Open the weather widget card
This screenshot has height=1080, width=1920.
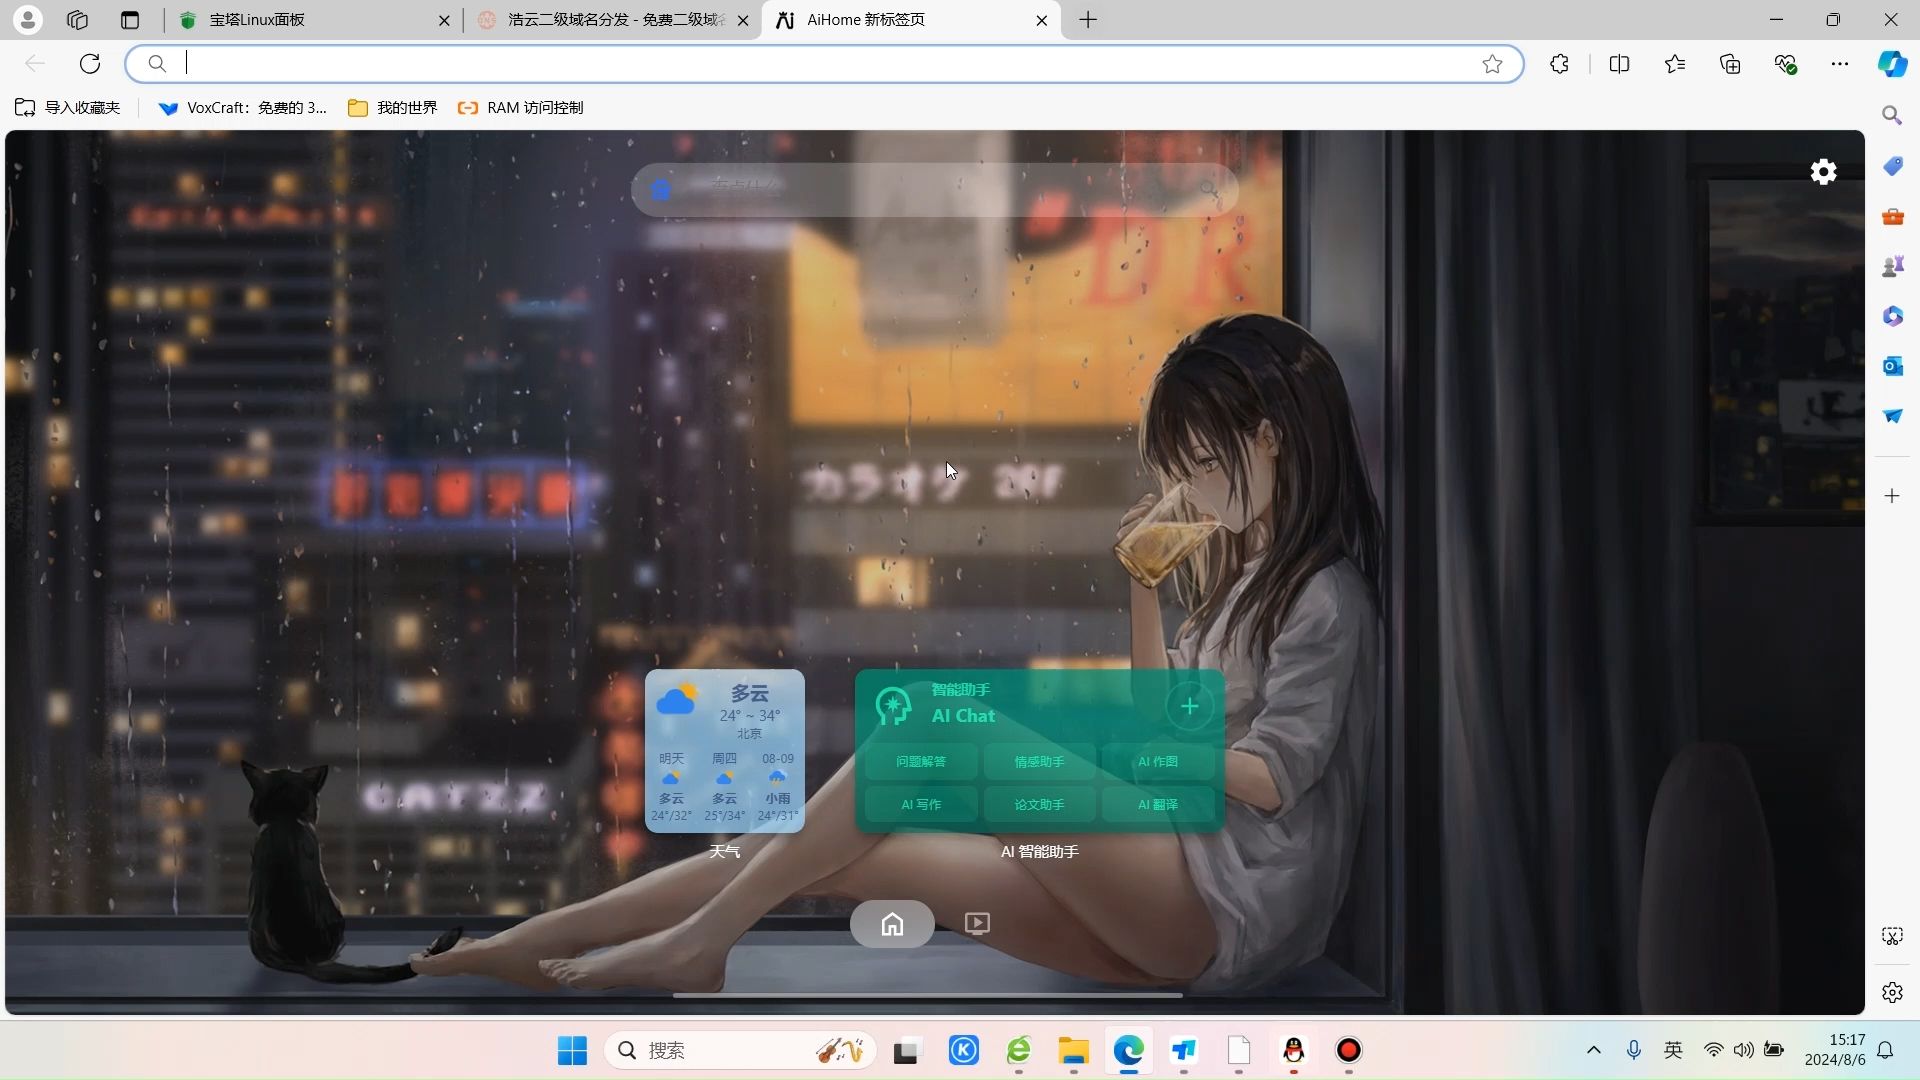[725, 751]
